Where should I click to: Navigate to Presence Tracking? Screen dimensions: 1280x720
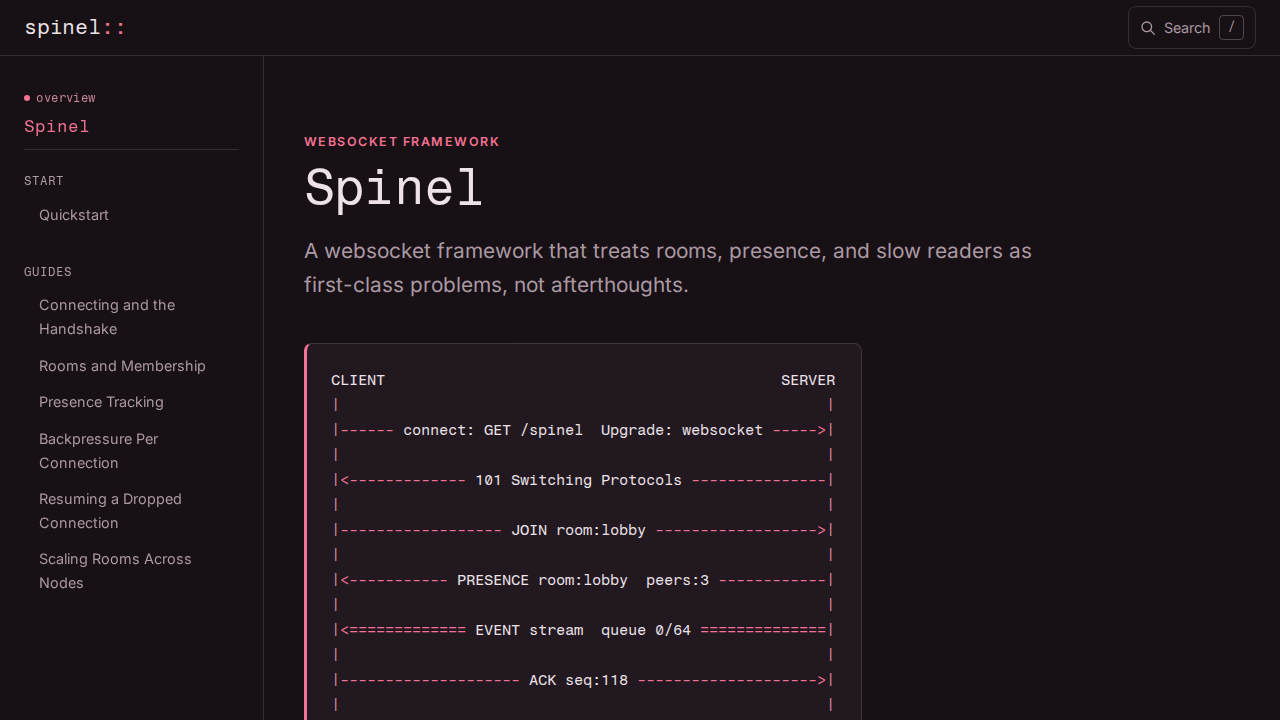tap(101, 402)
